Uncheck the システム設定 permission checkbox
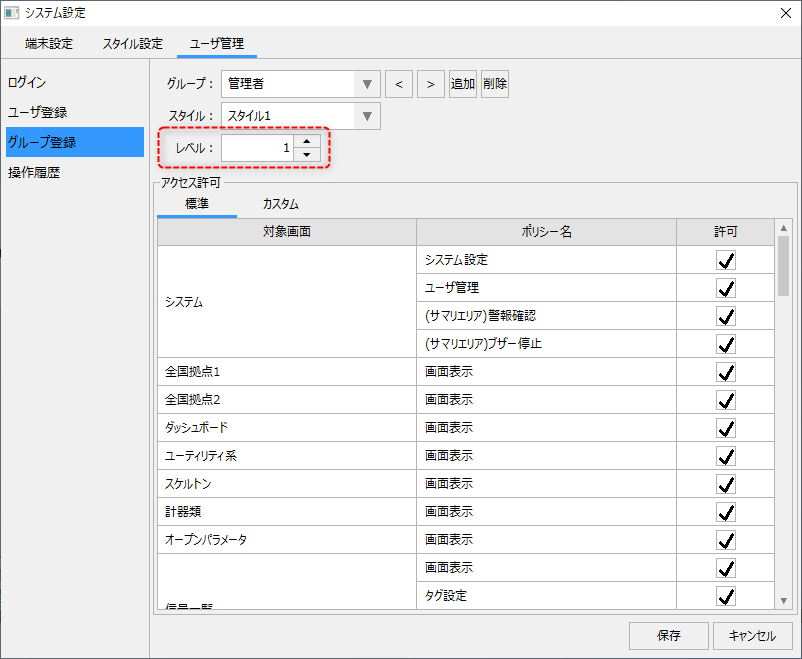 pos(726,260)
